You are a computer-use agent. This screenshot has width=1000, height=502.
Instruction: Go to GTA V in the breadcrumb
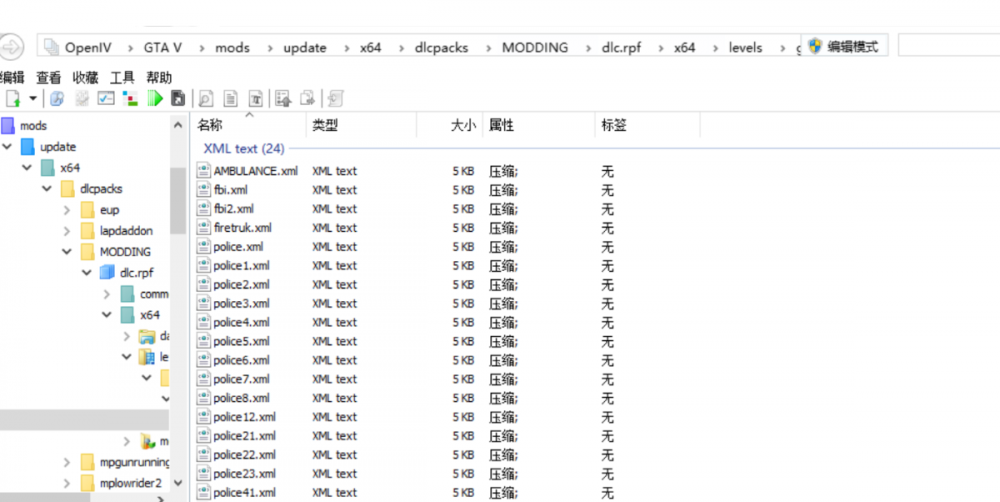pos(163,47)
